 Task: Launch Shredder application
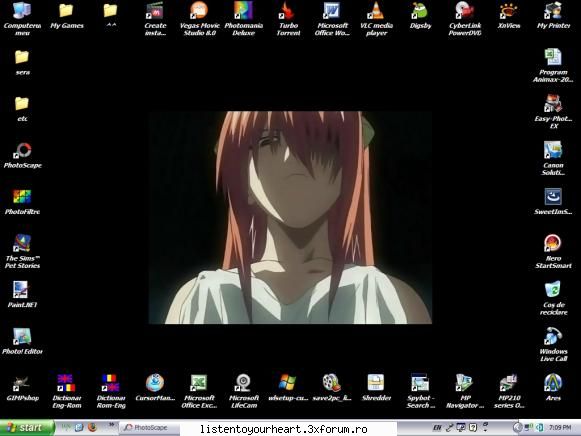coord(376,388)
